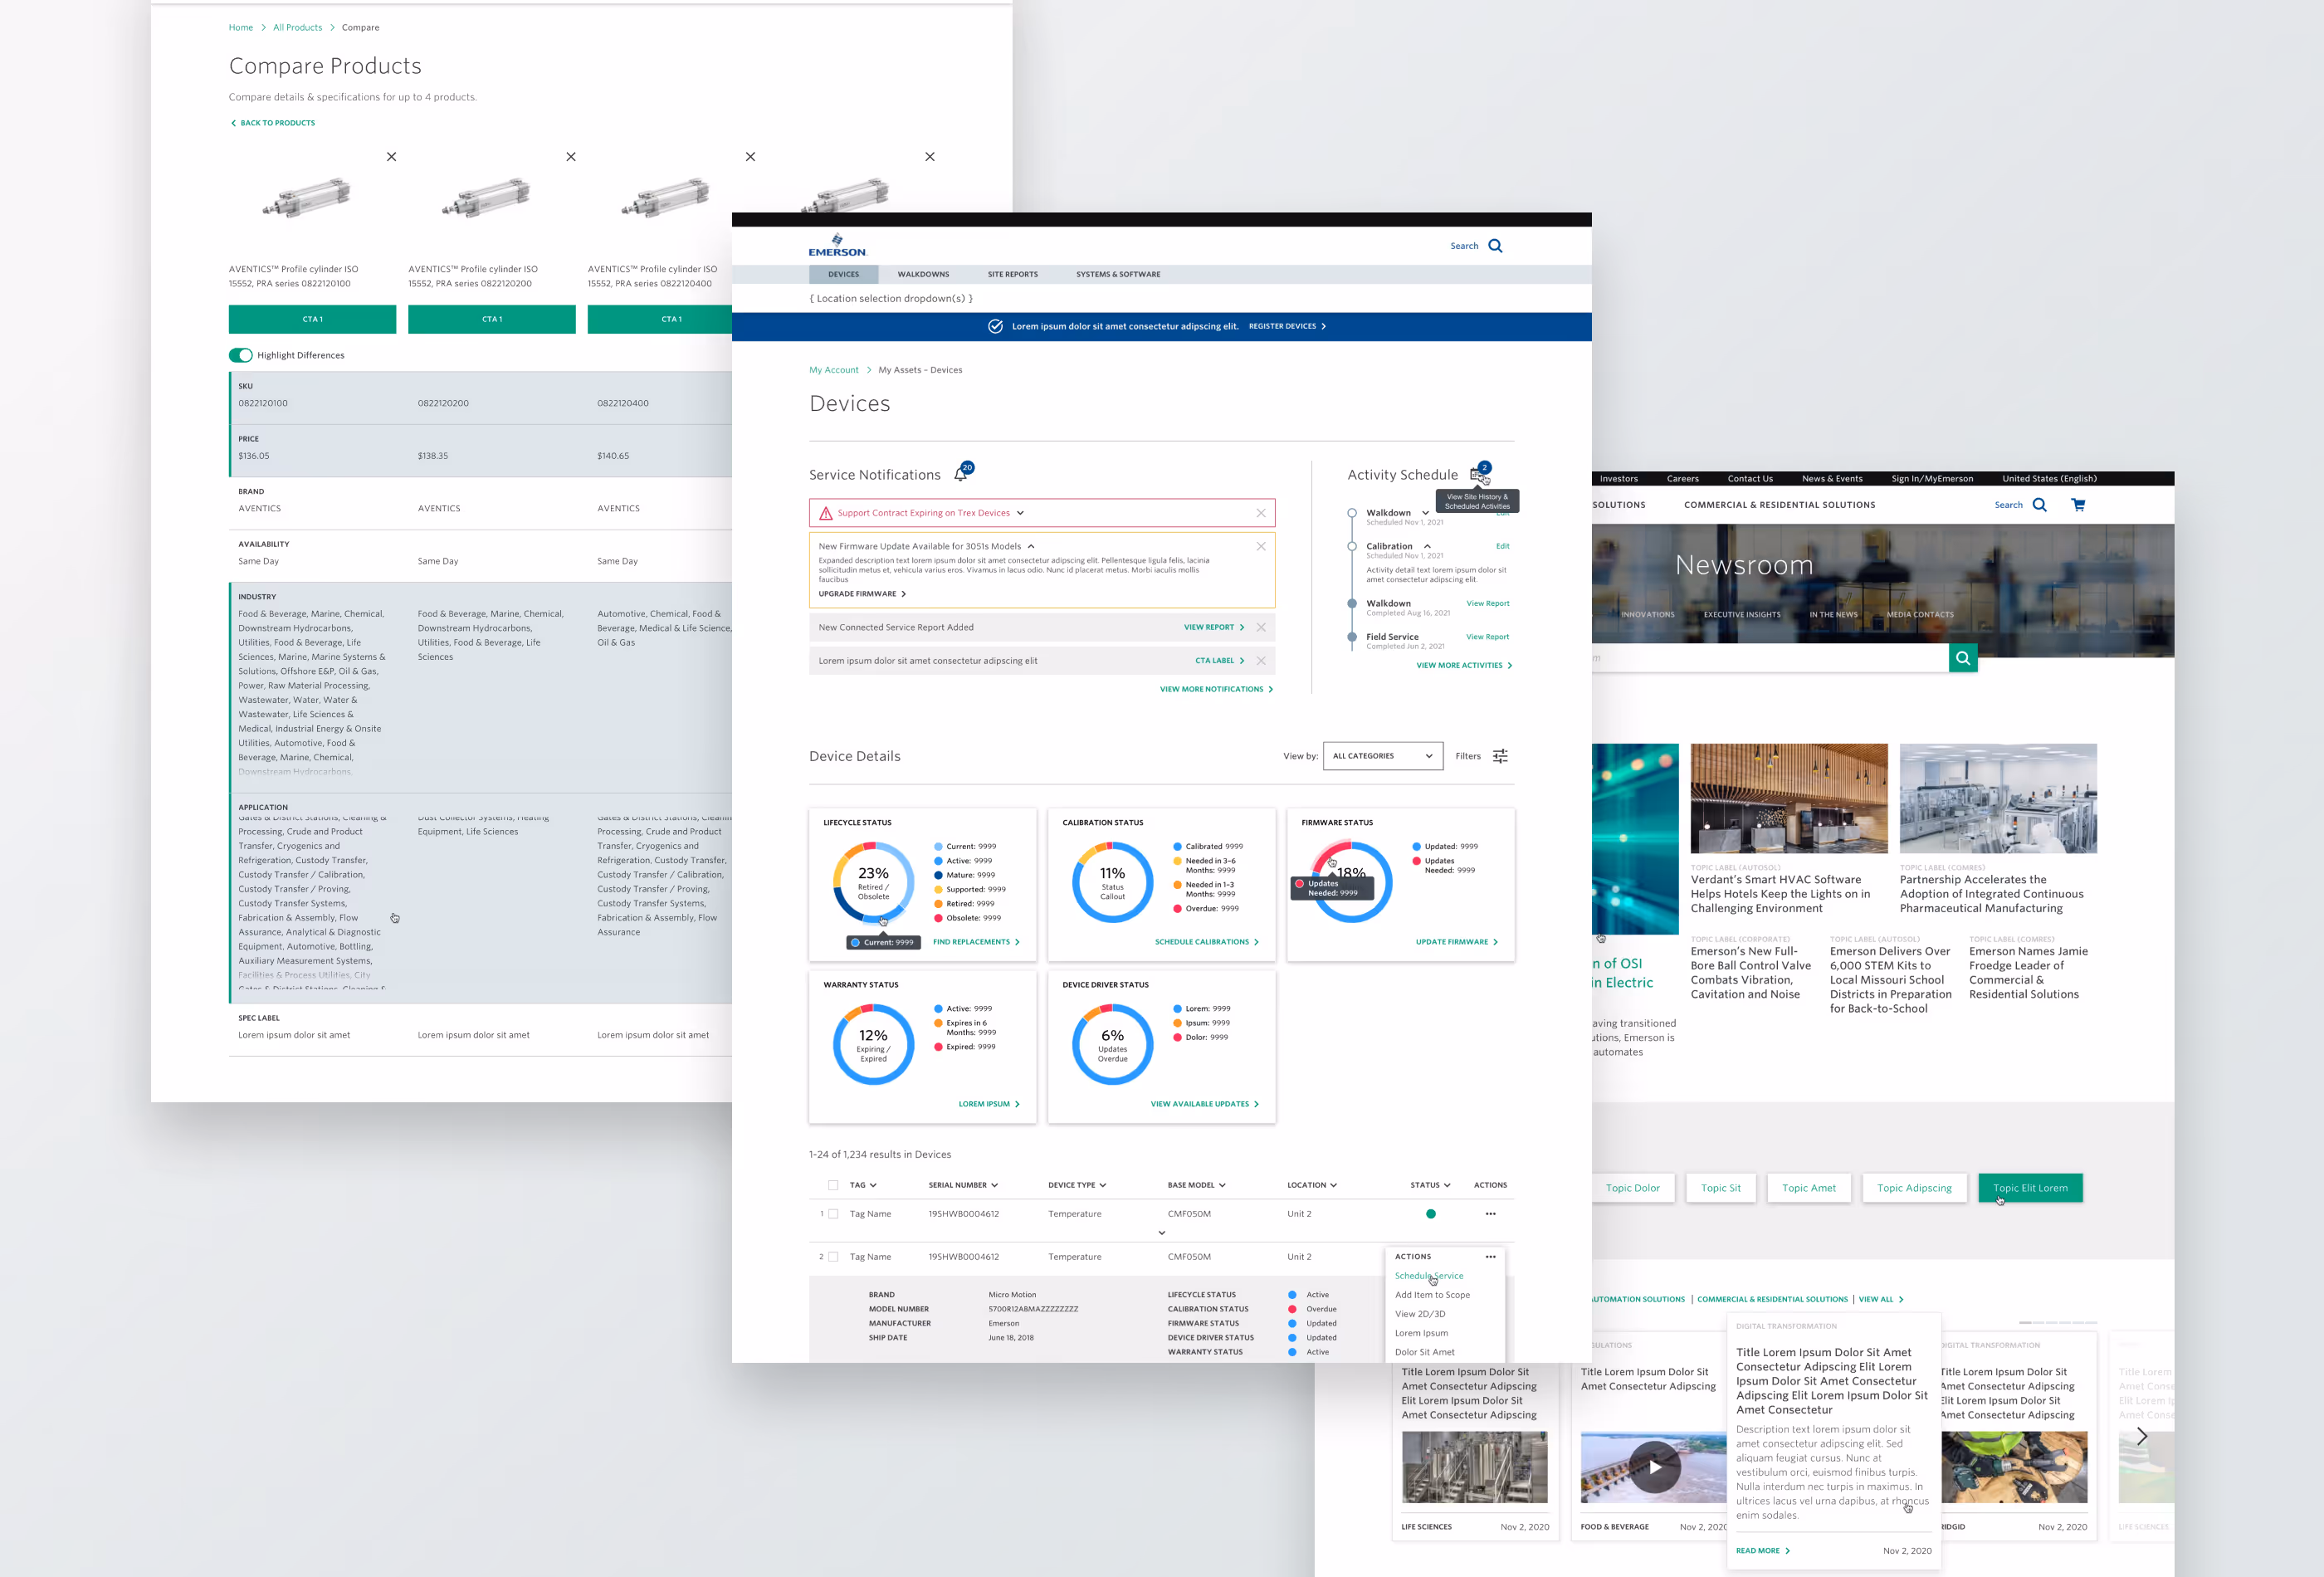Play the Food & Beverage video
The height and width of the screenshot is (1577, 2324).
pos(1654,1467)
